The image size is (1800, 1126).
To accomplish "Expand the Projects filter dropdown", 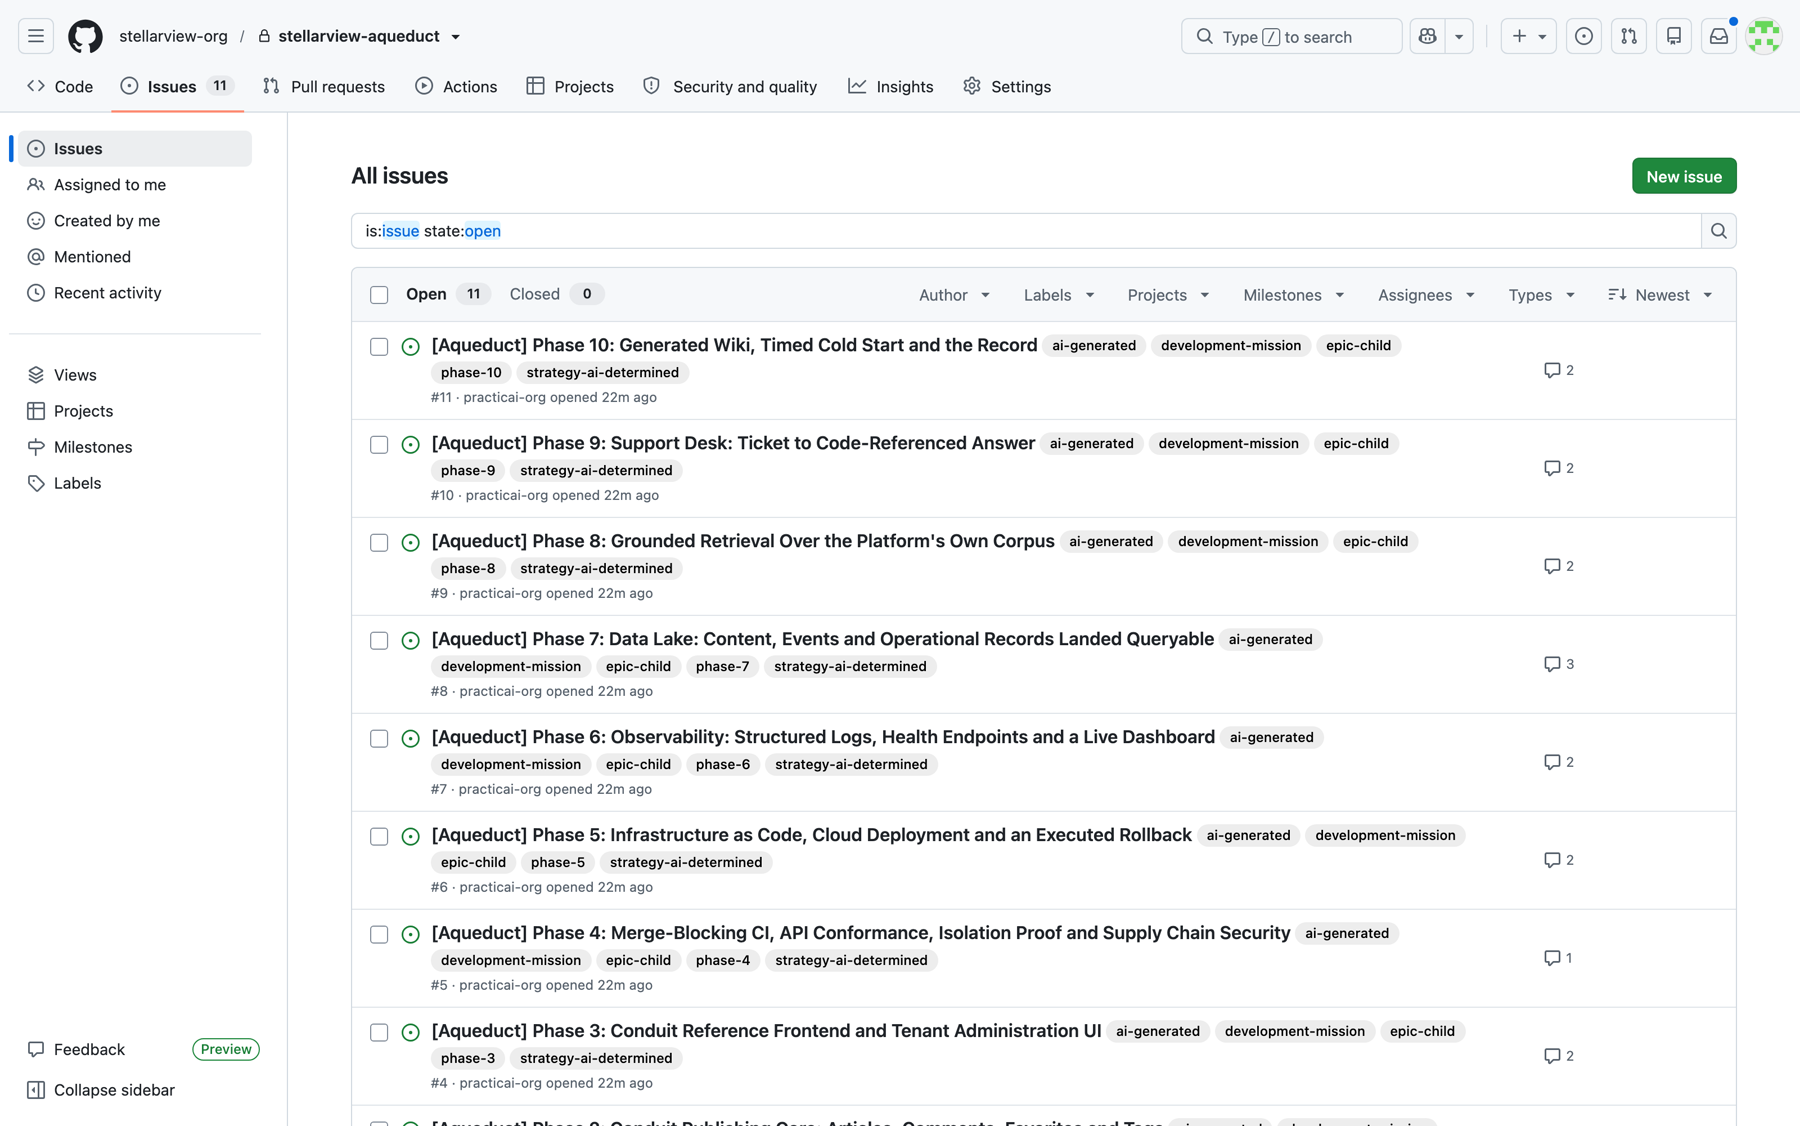I will (1168, 295).
